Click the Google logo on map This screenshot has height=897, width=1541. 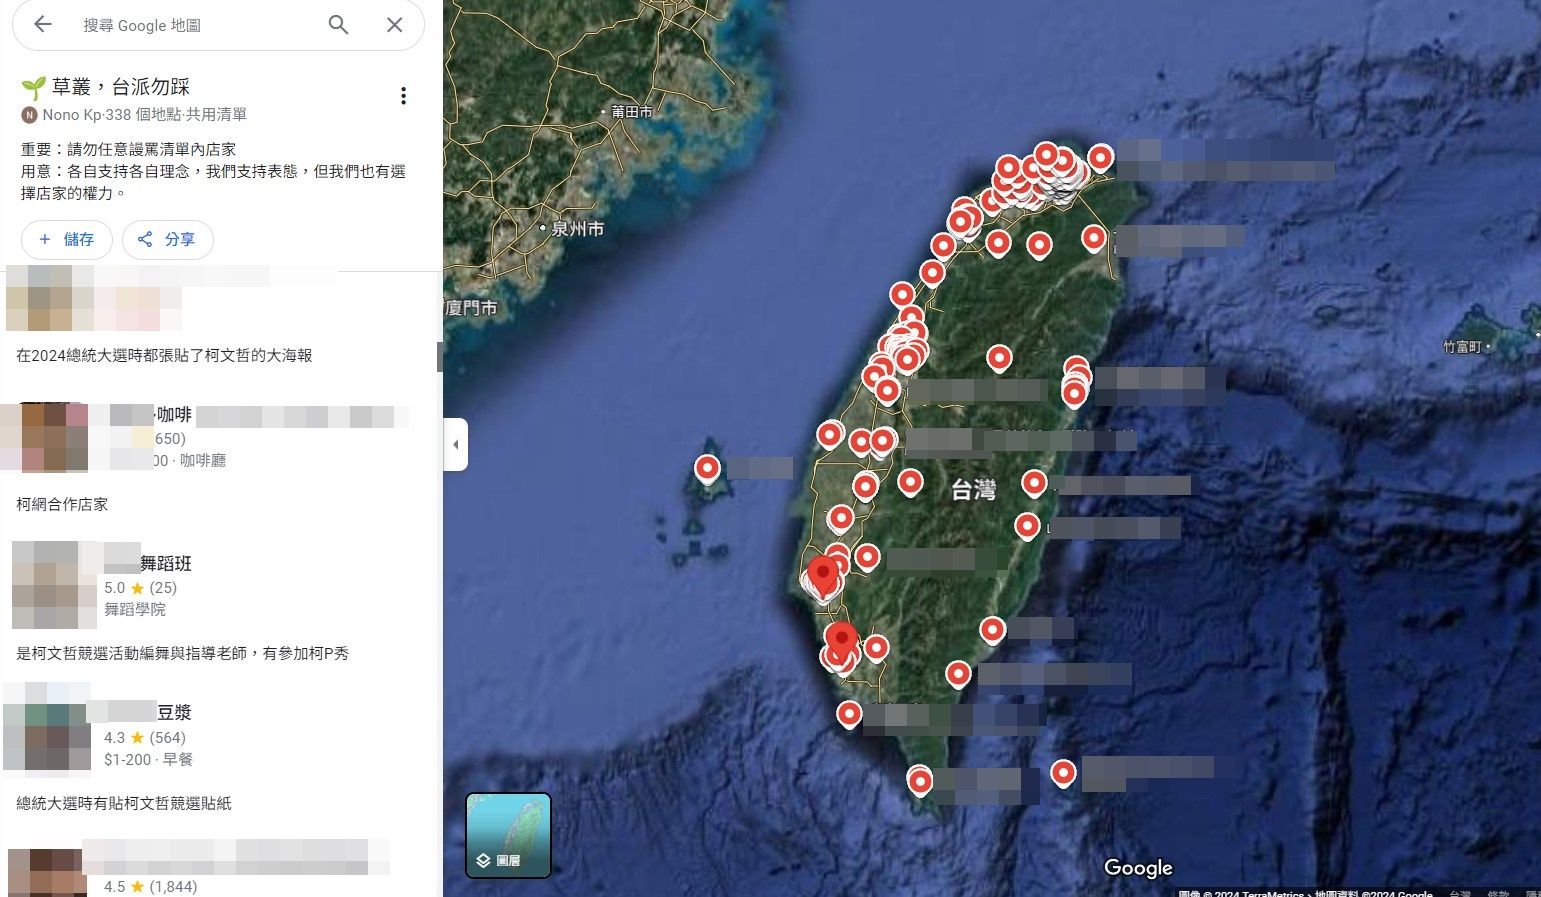click(1138, 868)
